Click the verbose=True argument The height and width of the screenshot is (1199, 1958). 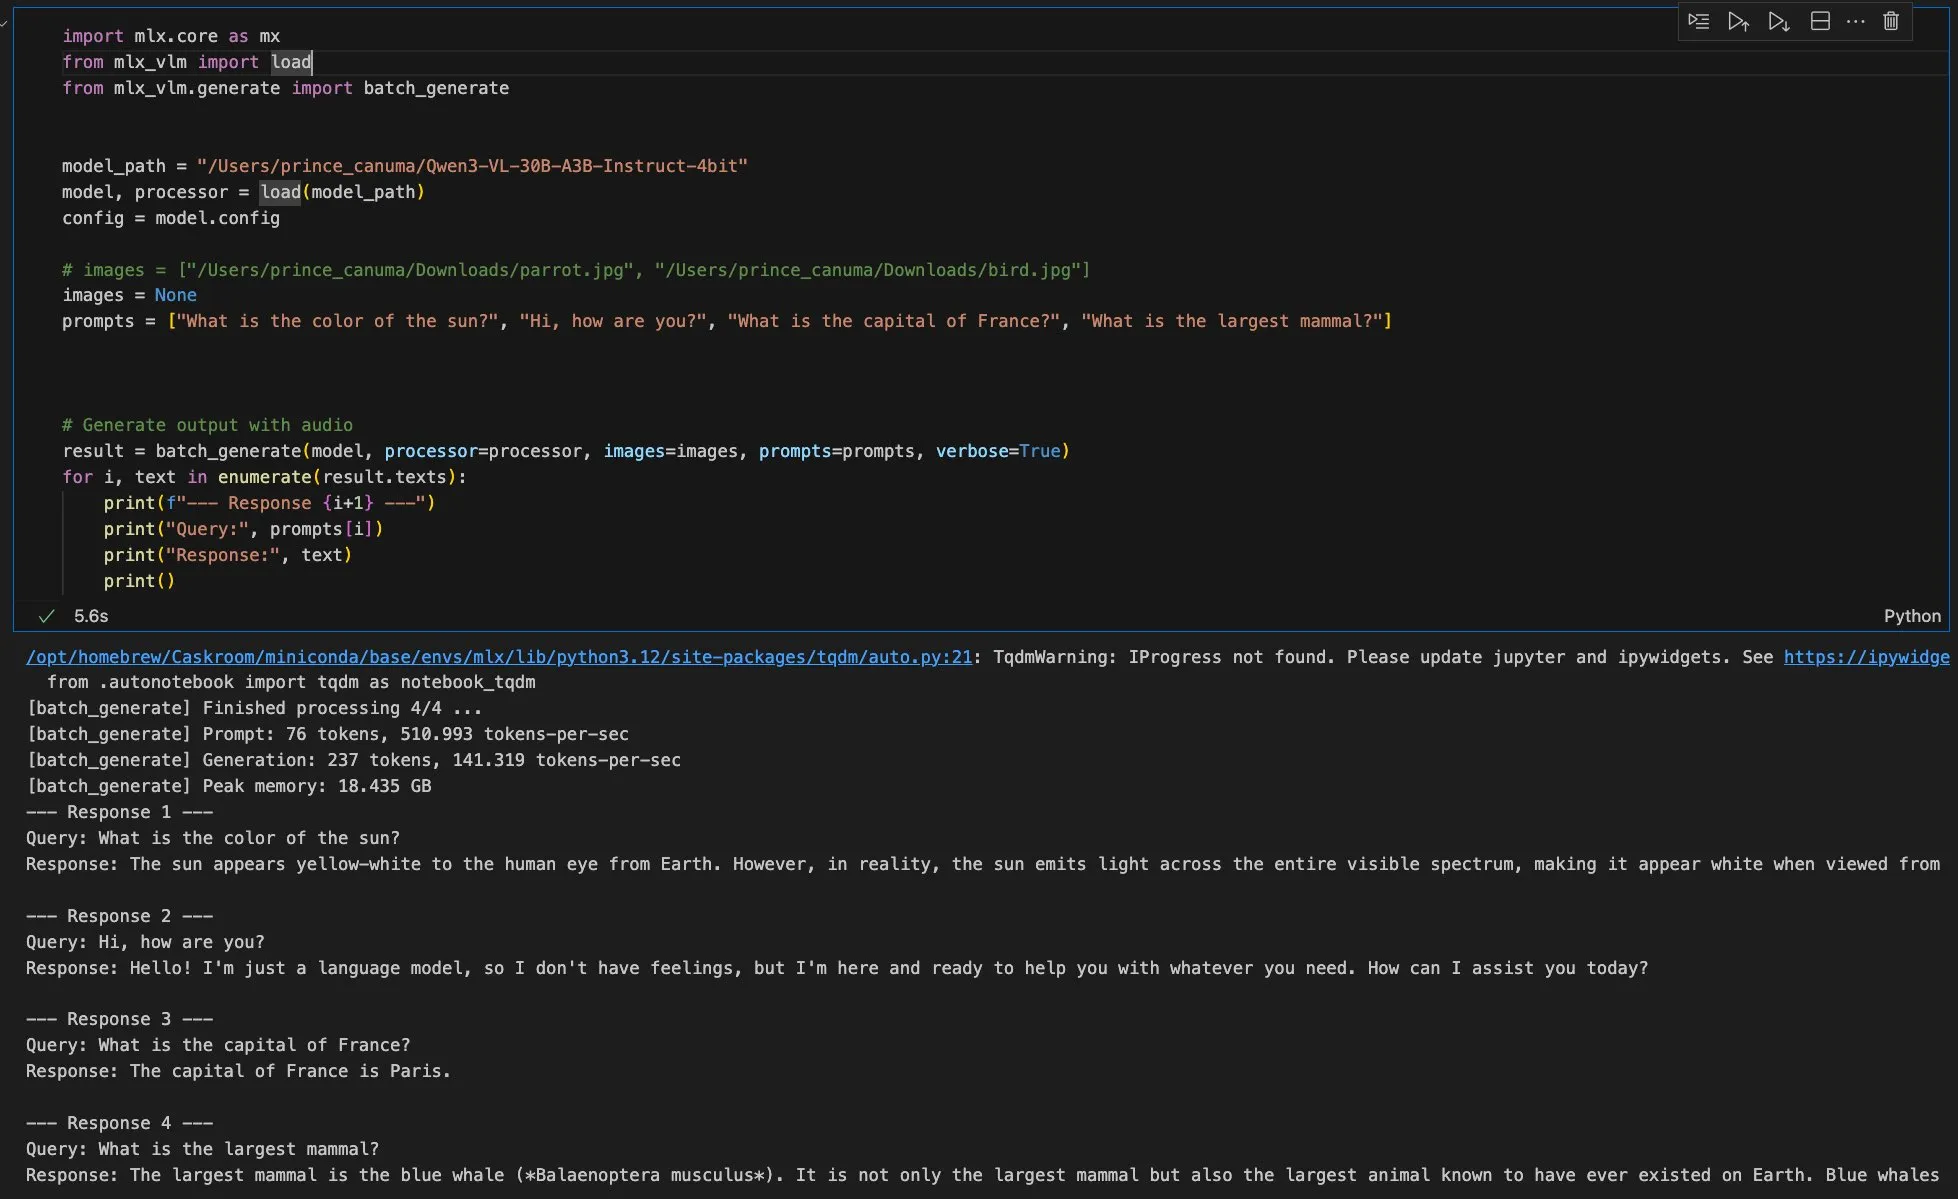pos(997,451)
